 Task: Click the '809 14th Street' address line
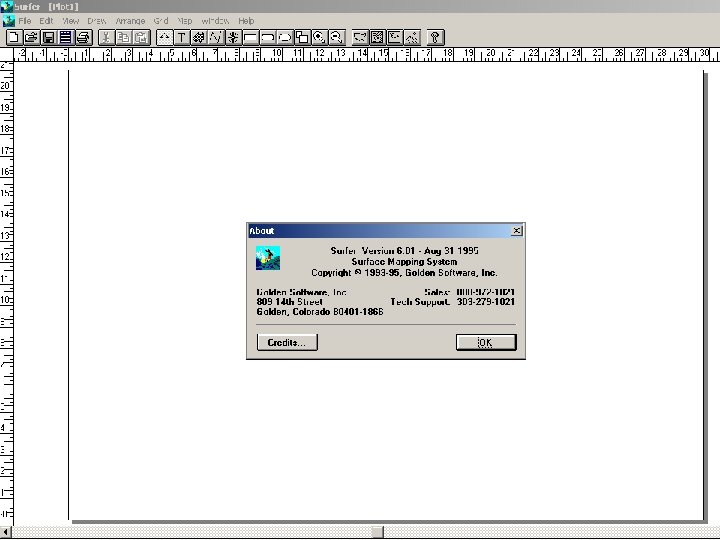pyautogui.click(x=289, y=302)
